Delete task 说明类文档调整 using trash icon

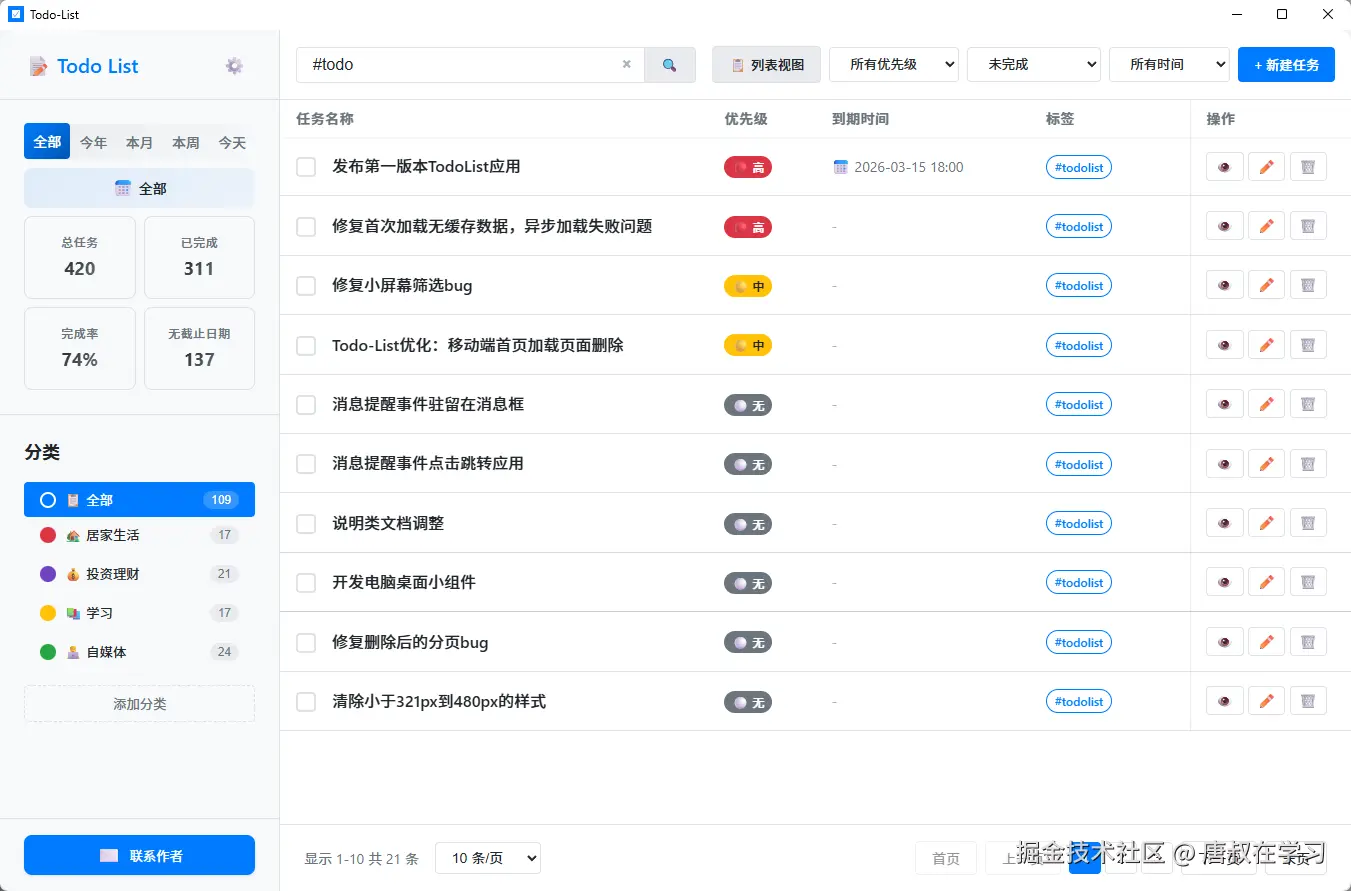click(x=1308, y=522)
